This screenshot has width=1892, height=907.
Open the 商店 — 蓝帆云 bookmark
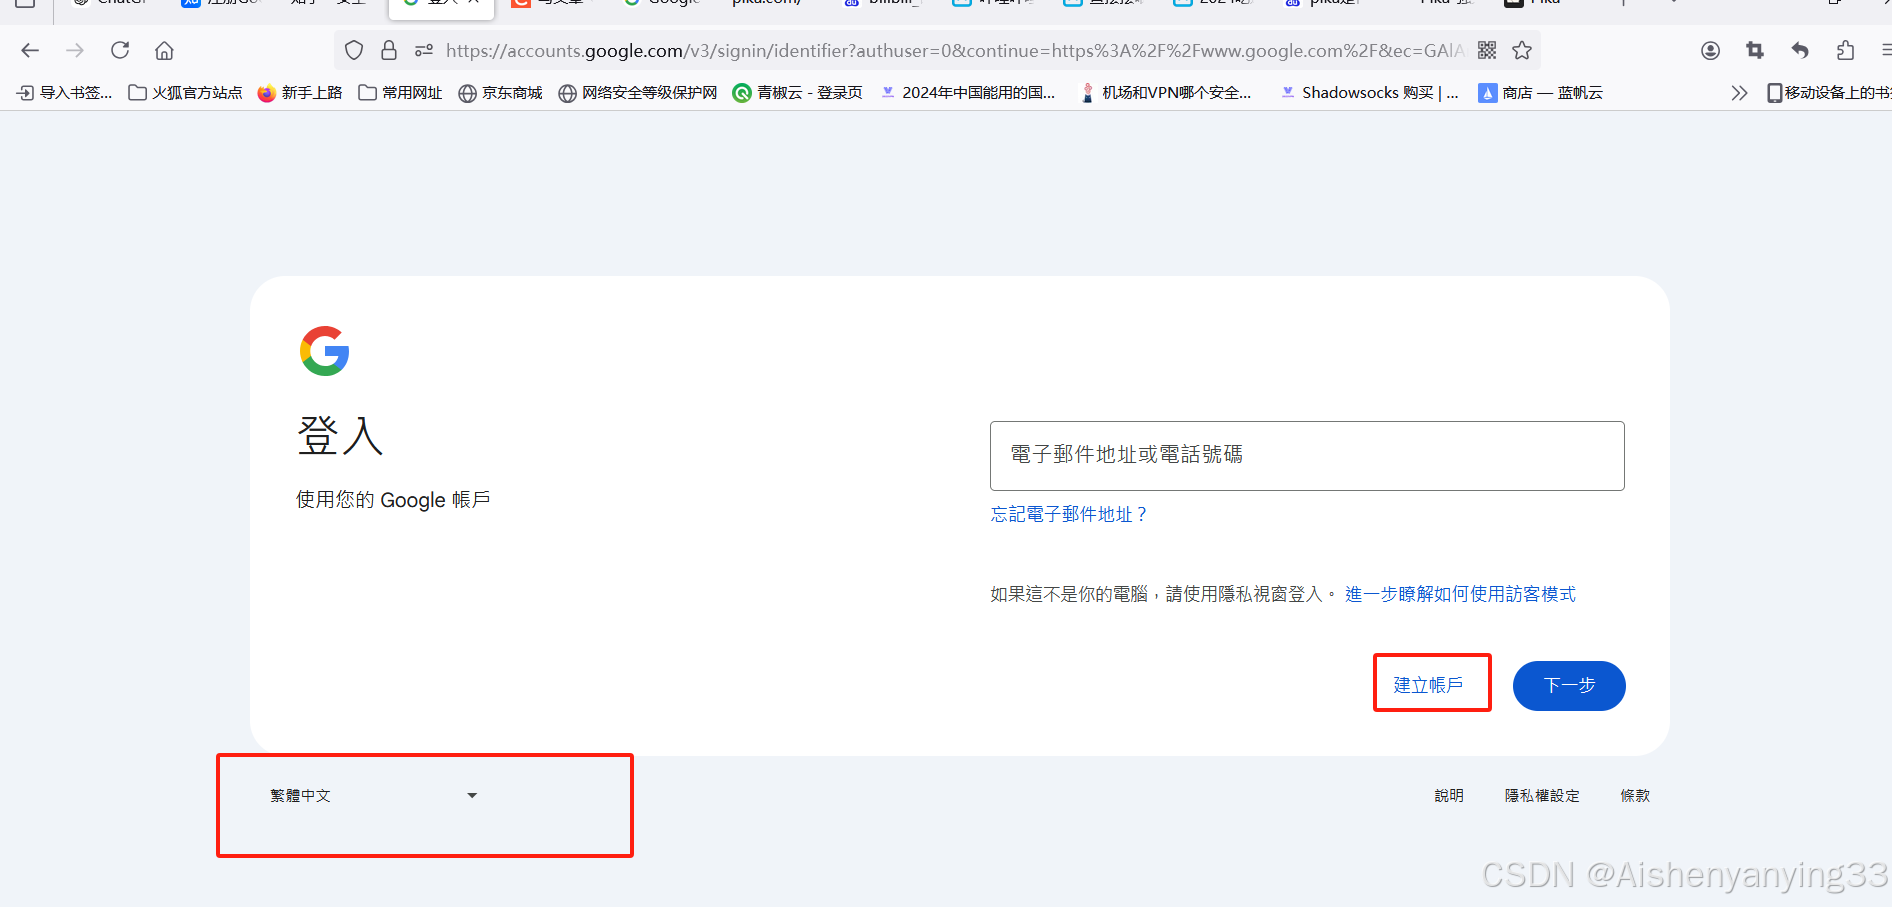click(x=1541, y=93)
